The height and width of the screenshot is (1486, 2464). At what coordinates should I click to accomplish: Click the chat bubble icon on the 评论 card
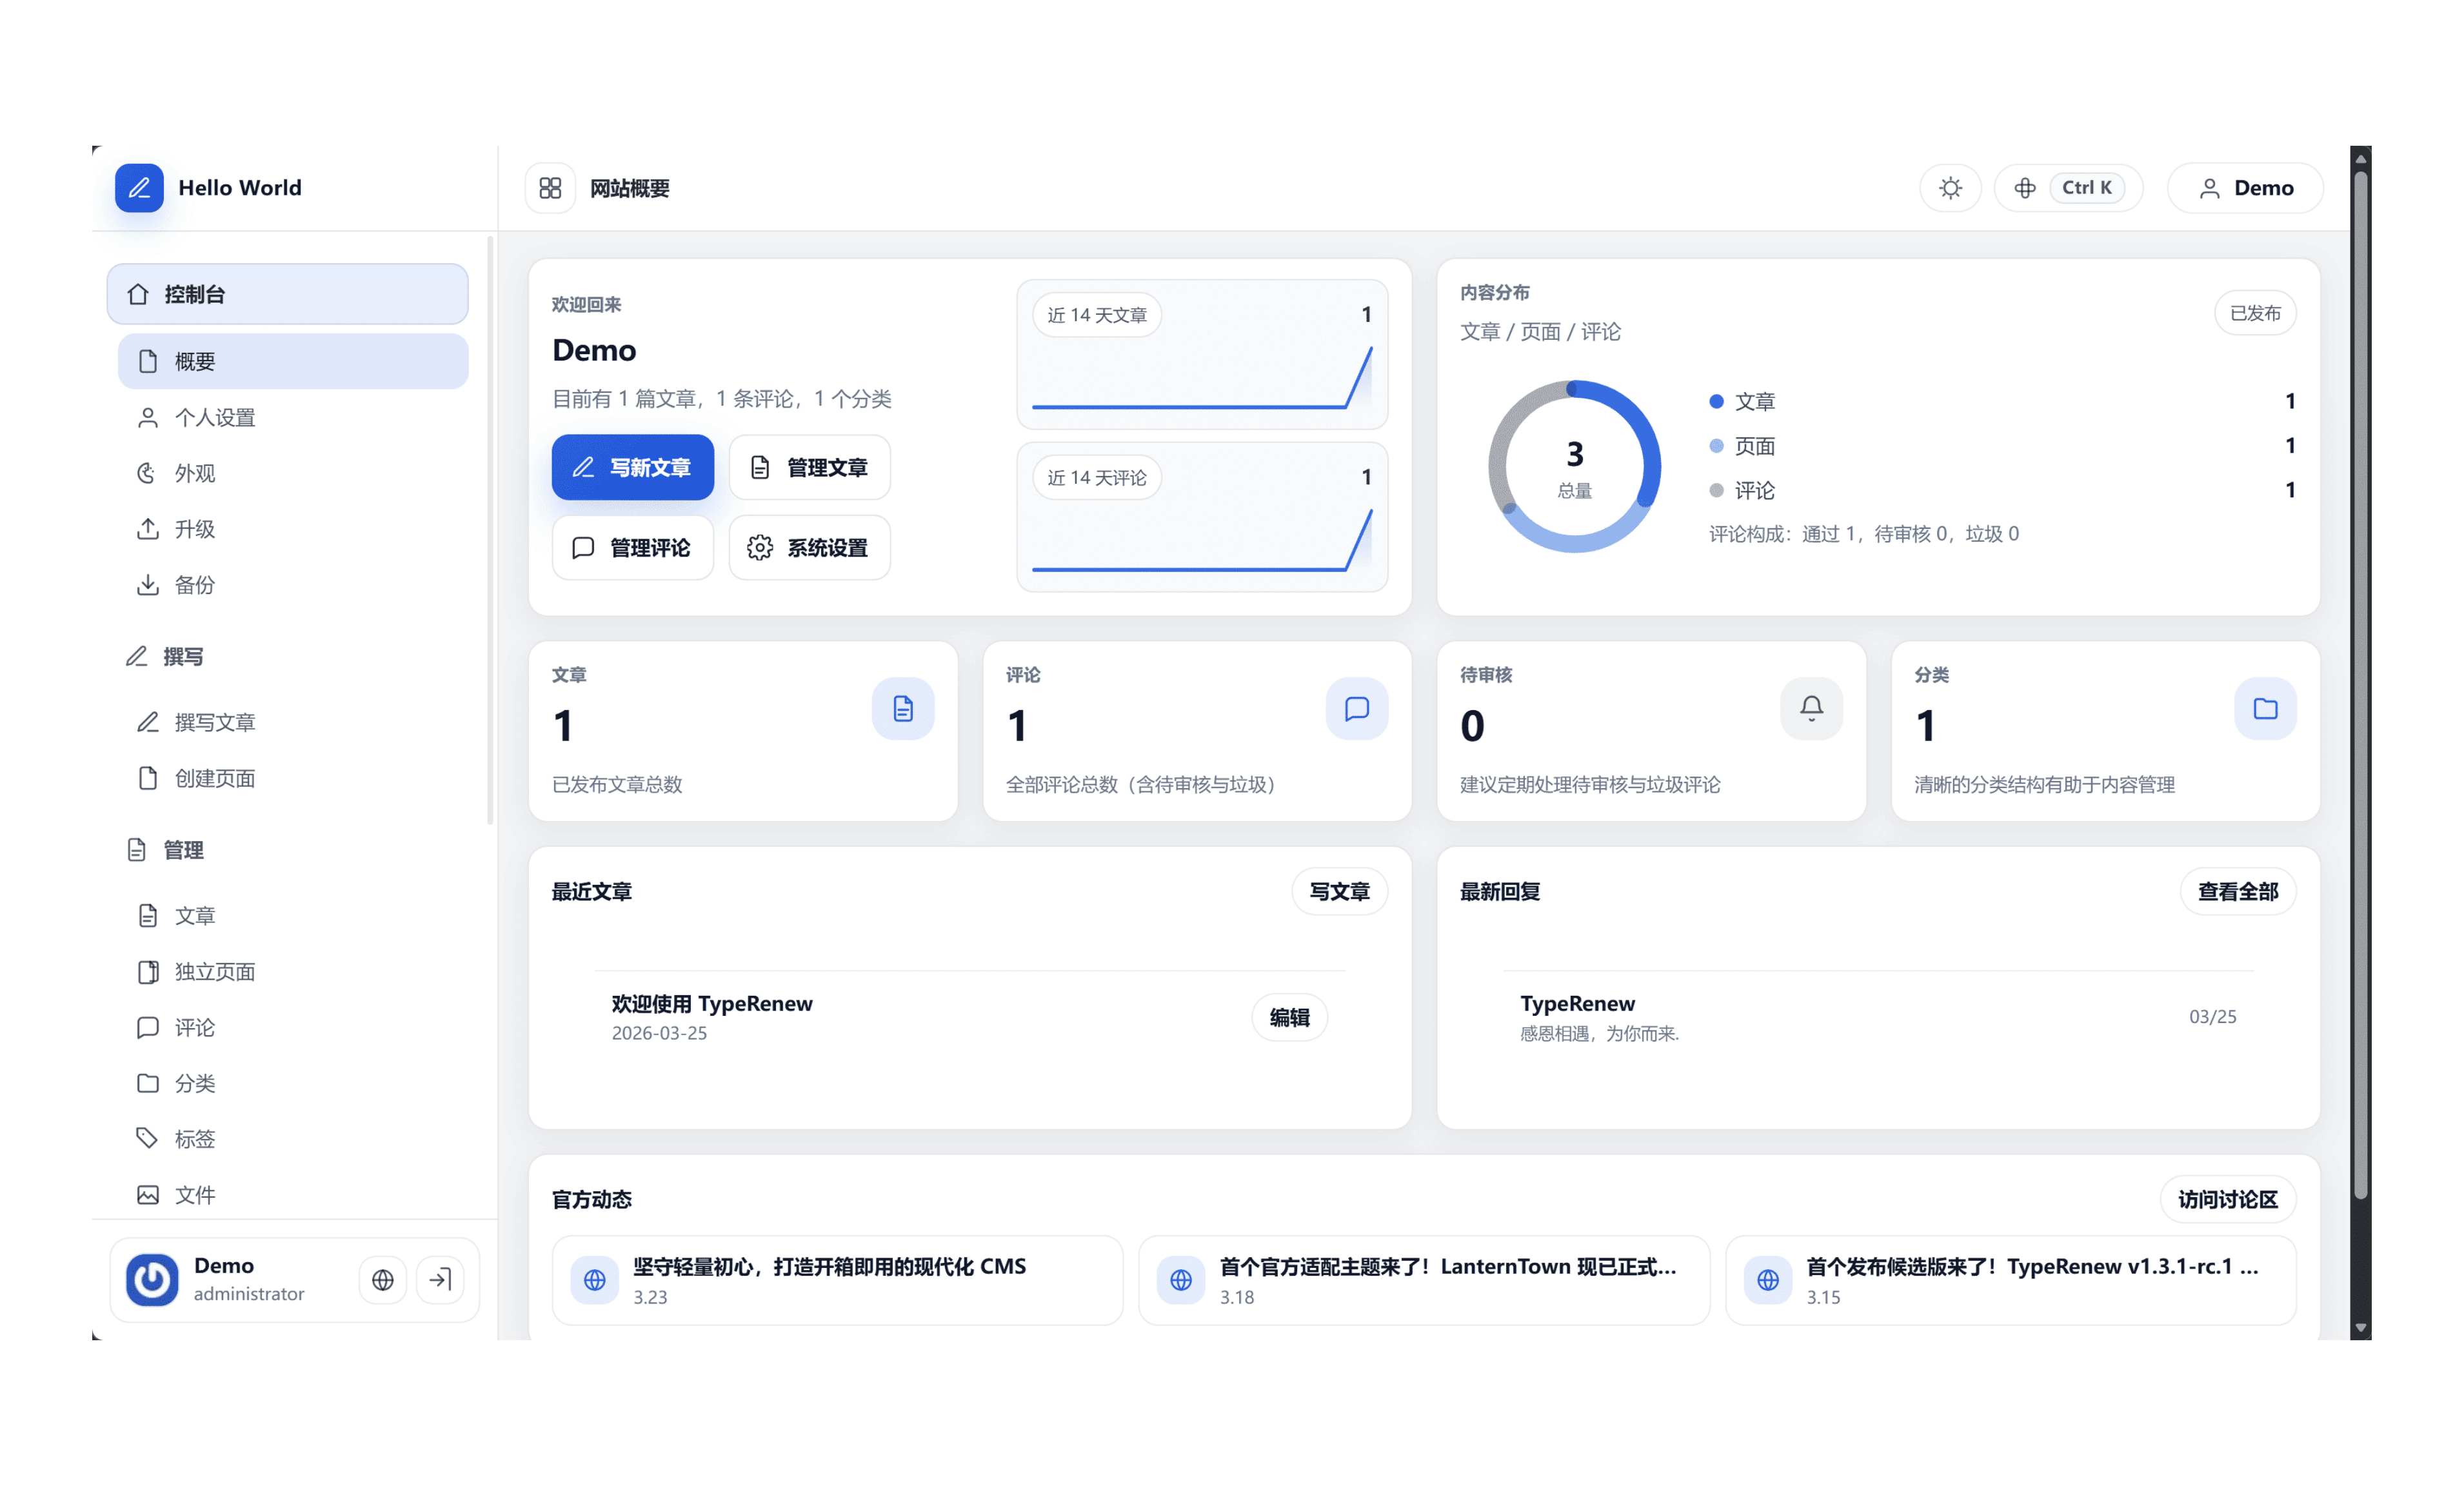[x=1356, y=709]
